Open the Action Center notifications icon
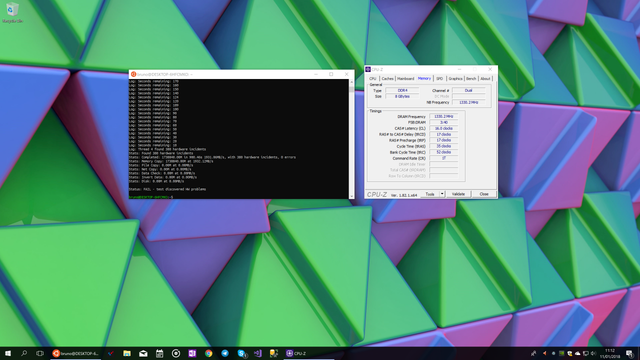The image size is (640, 360). [630, 354]
